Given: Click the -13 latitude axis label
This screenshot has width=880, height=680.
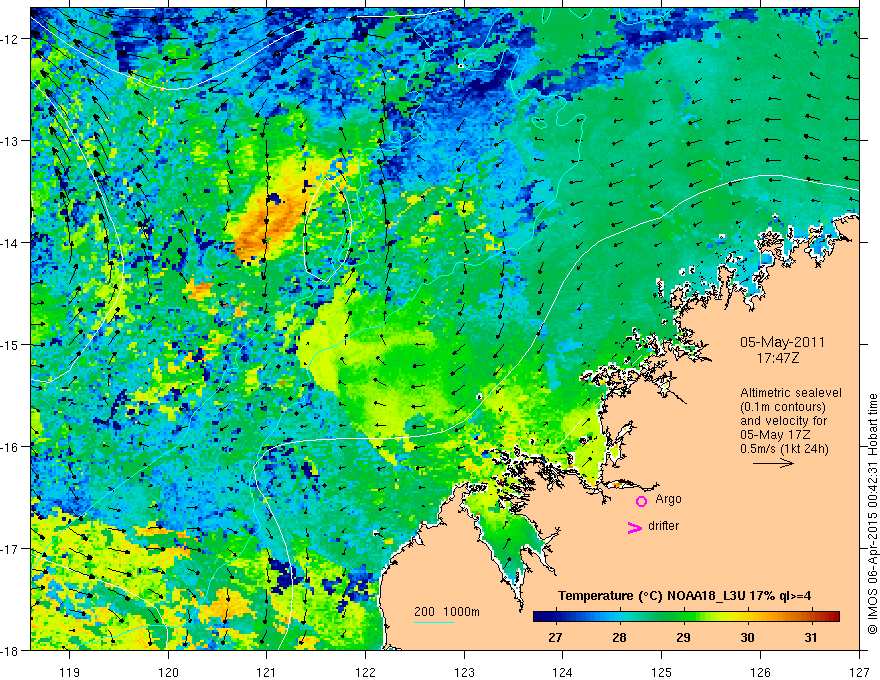Looking at the screenshot, I should tap(10, 141).
